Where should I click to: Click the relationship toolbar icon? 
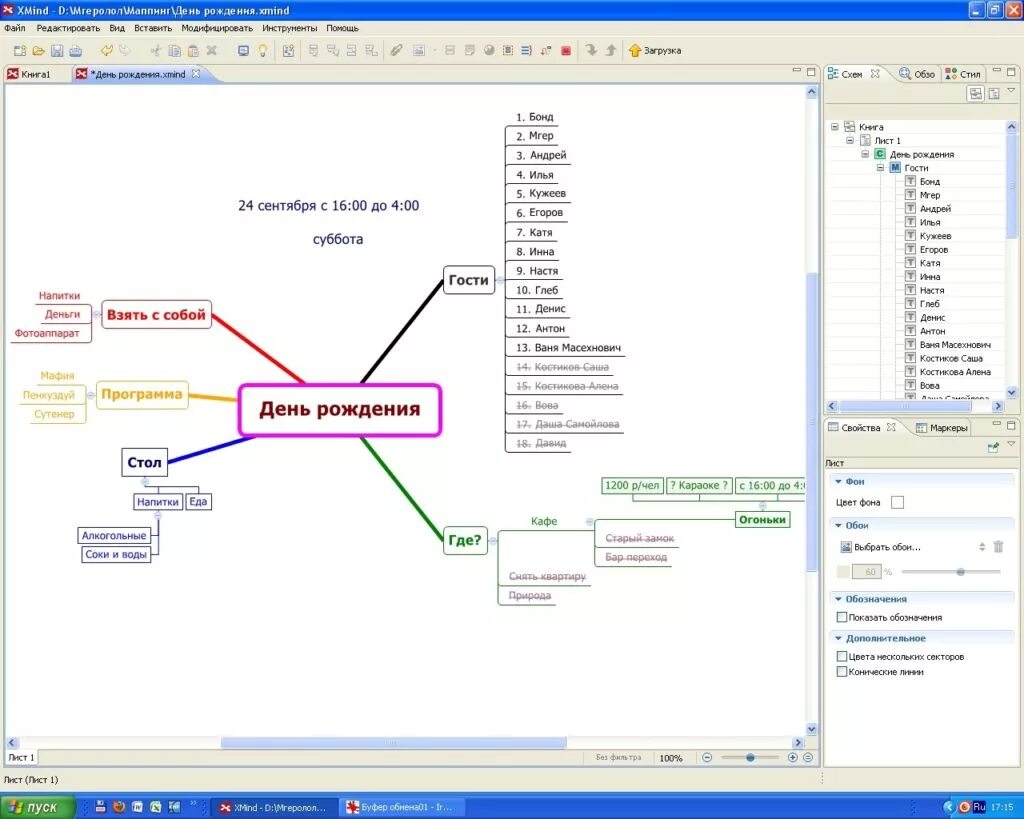click(546, 50)
